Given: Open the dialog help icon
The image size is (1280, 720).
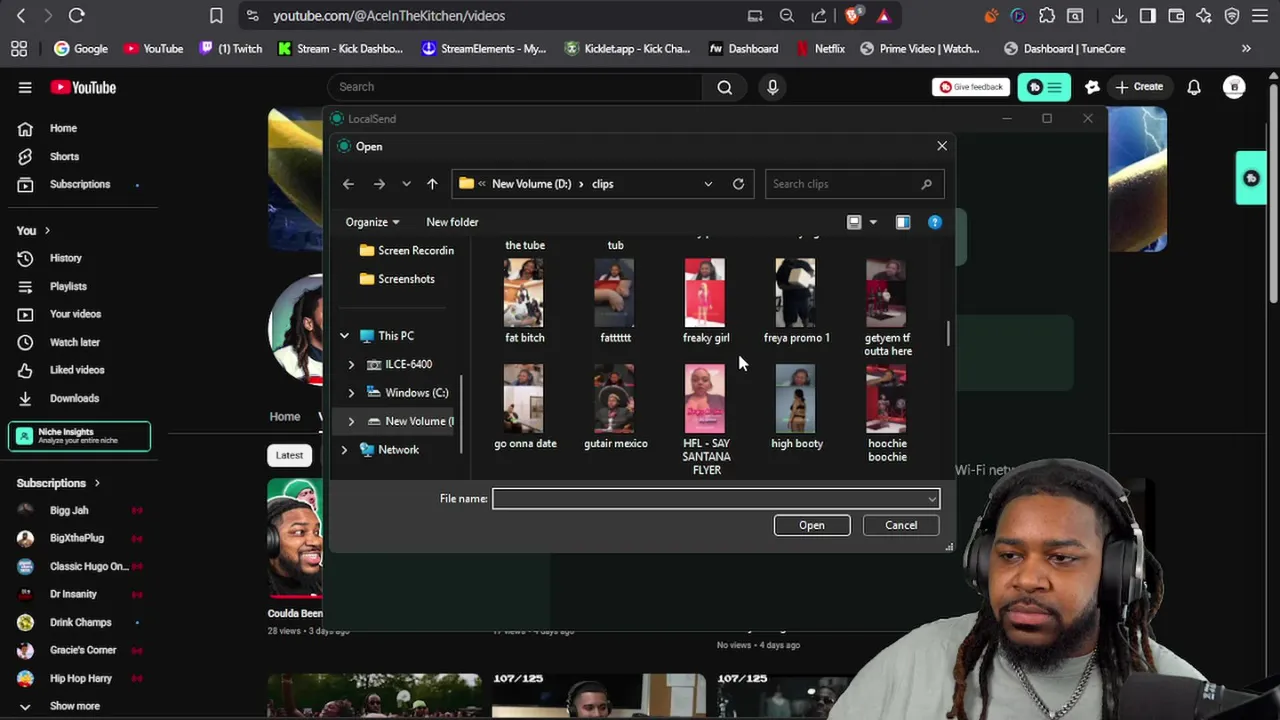Looking at the screenshot, I should 935,222.
